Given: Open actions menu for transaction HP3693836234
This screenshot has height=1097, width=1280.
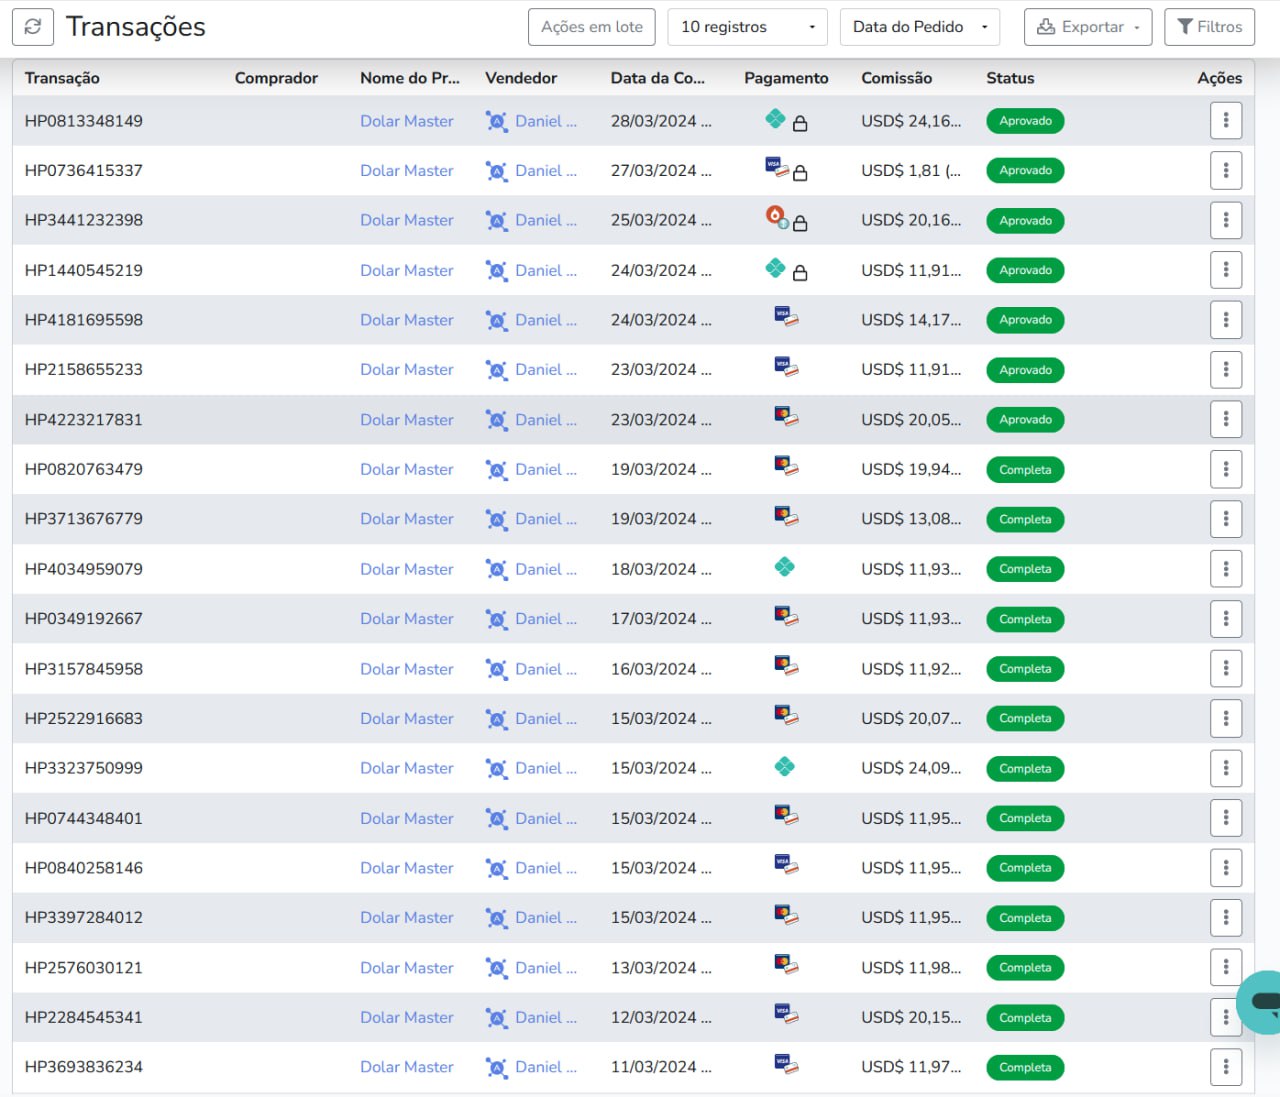Looking at the screenshot, I should coord(1225,1067).
